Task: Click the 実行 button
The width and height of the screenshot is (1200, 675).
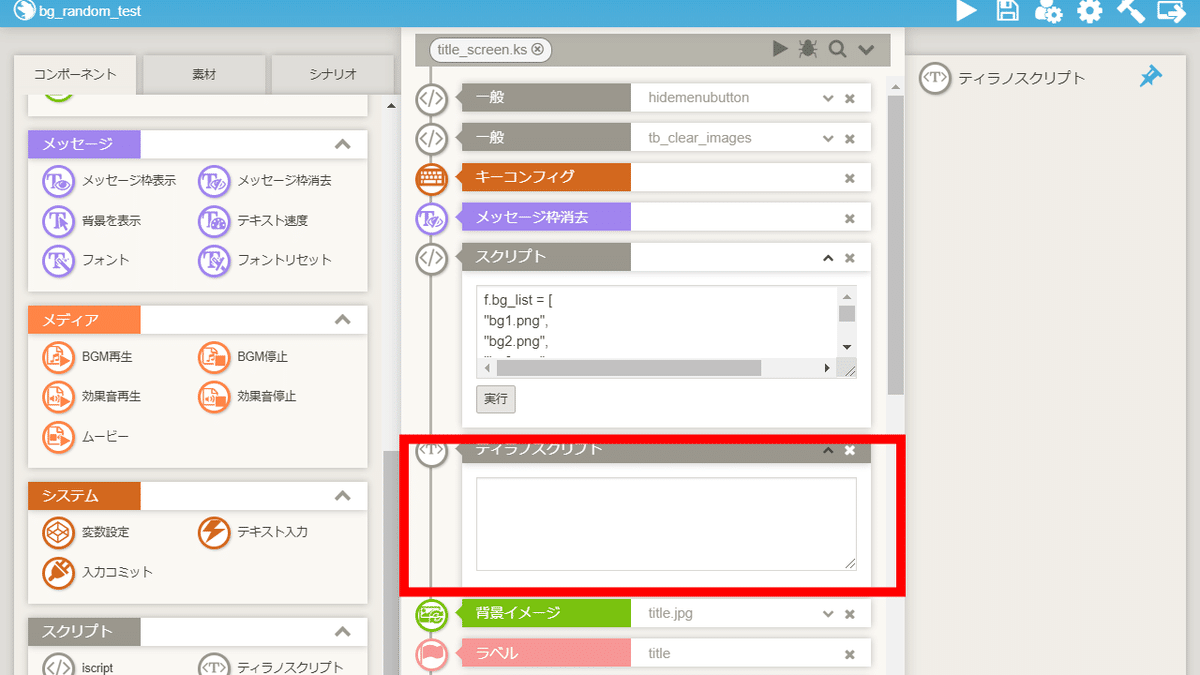Action: click(x=496, y=398)
